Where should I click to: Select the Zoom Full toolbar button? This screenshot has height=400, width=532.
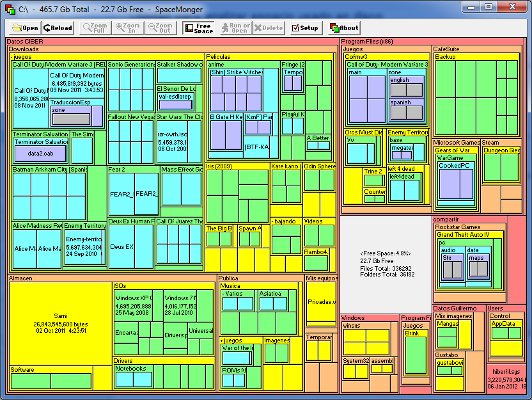[95, 28]
